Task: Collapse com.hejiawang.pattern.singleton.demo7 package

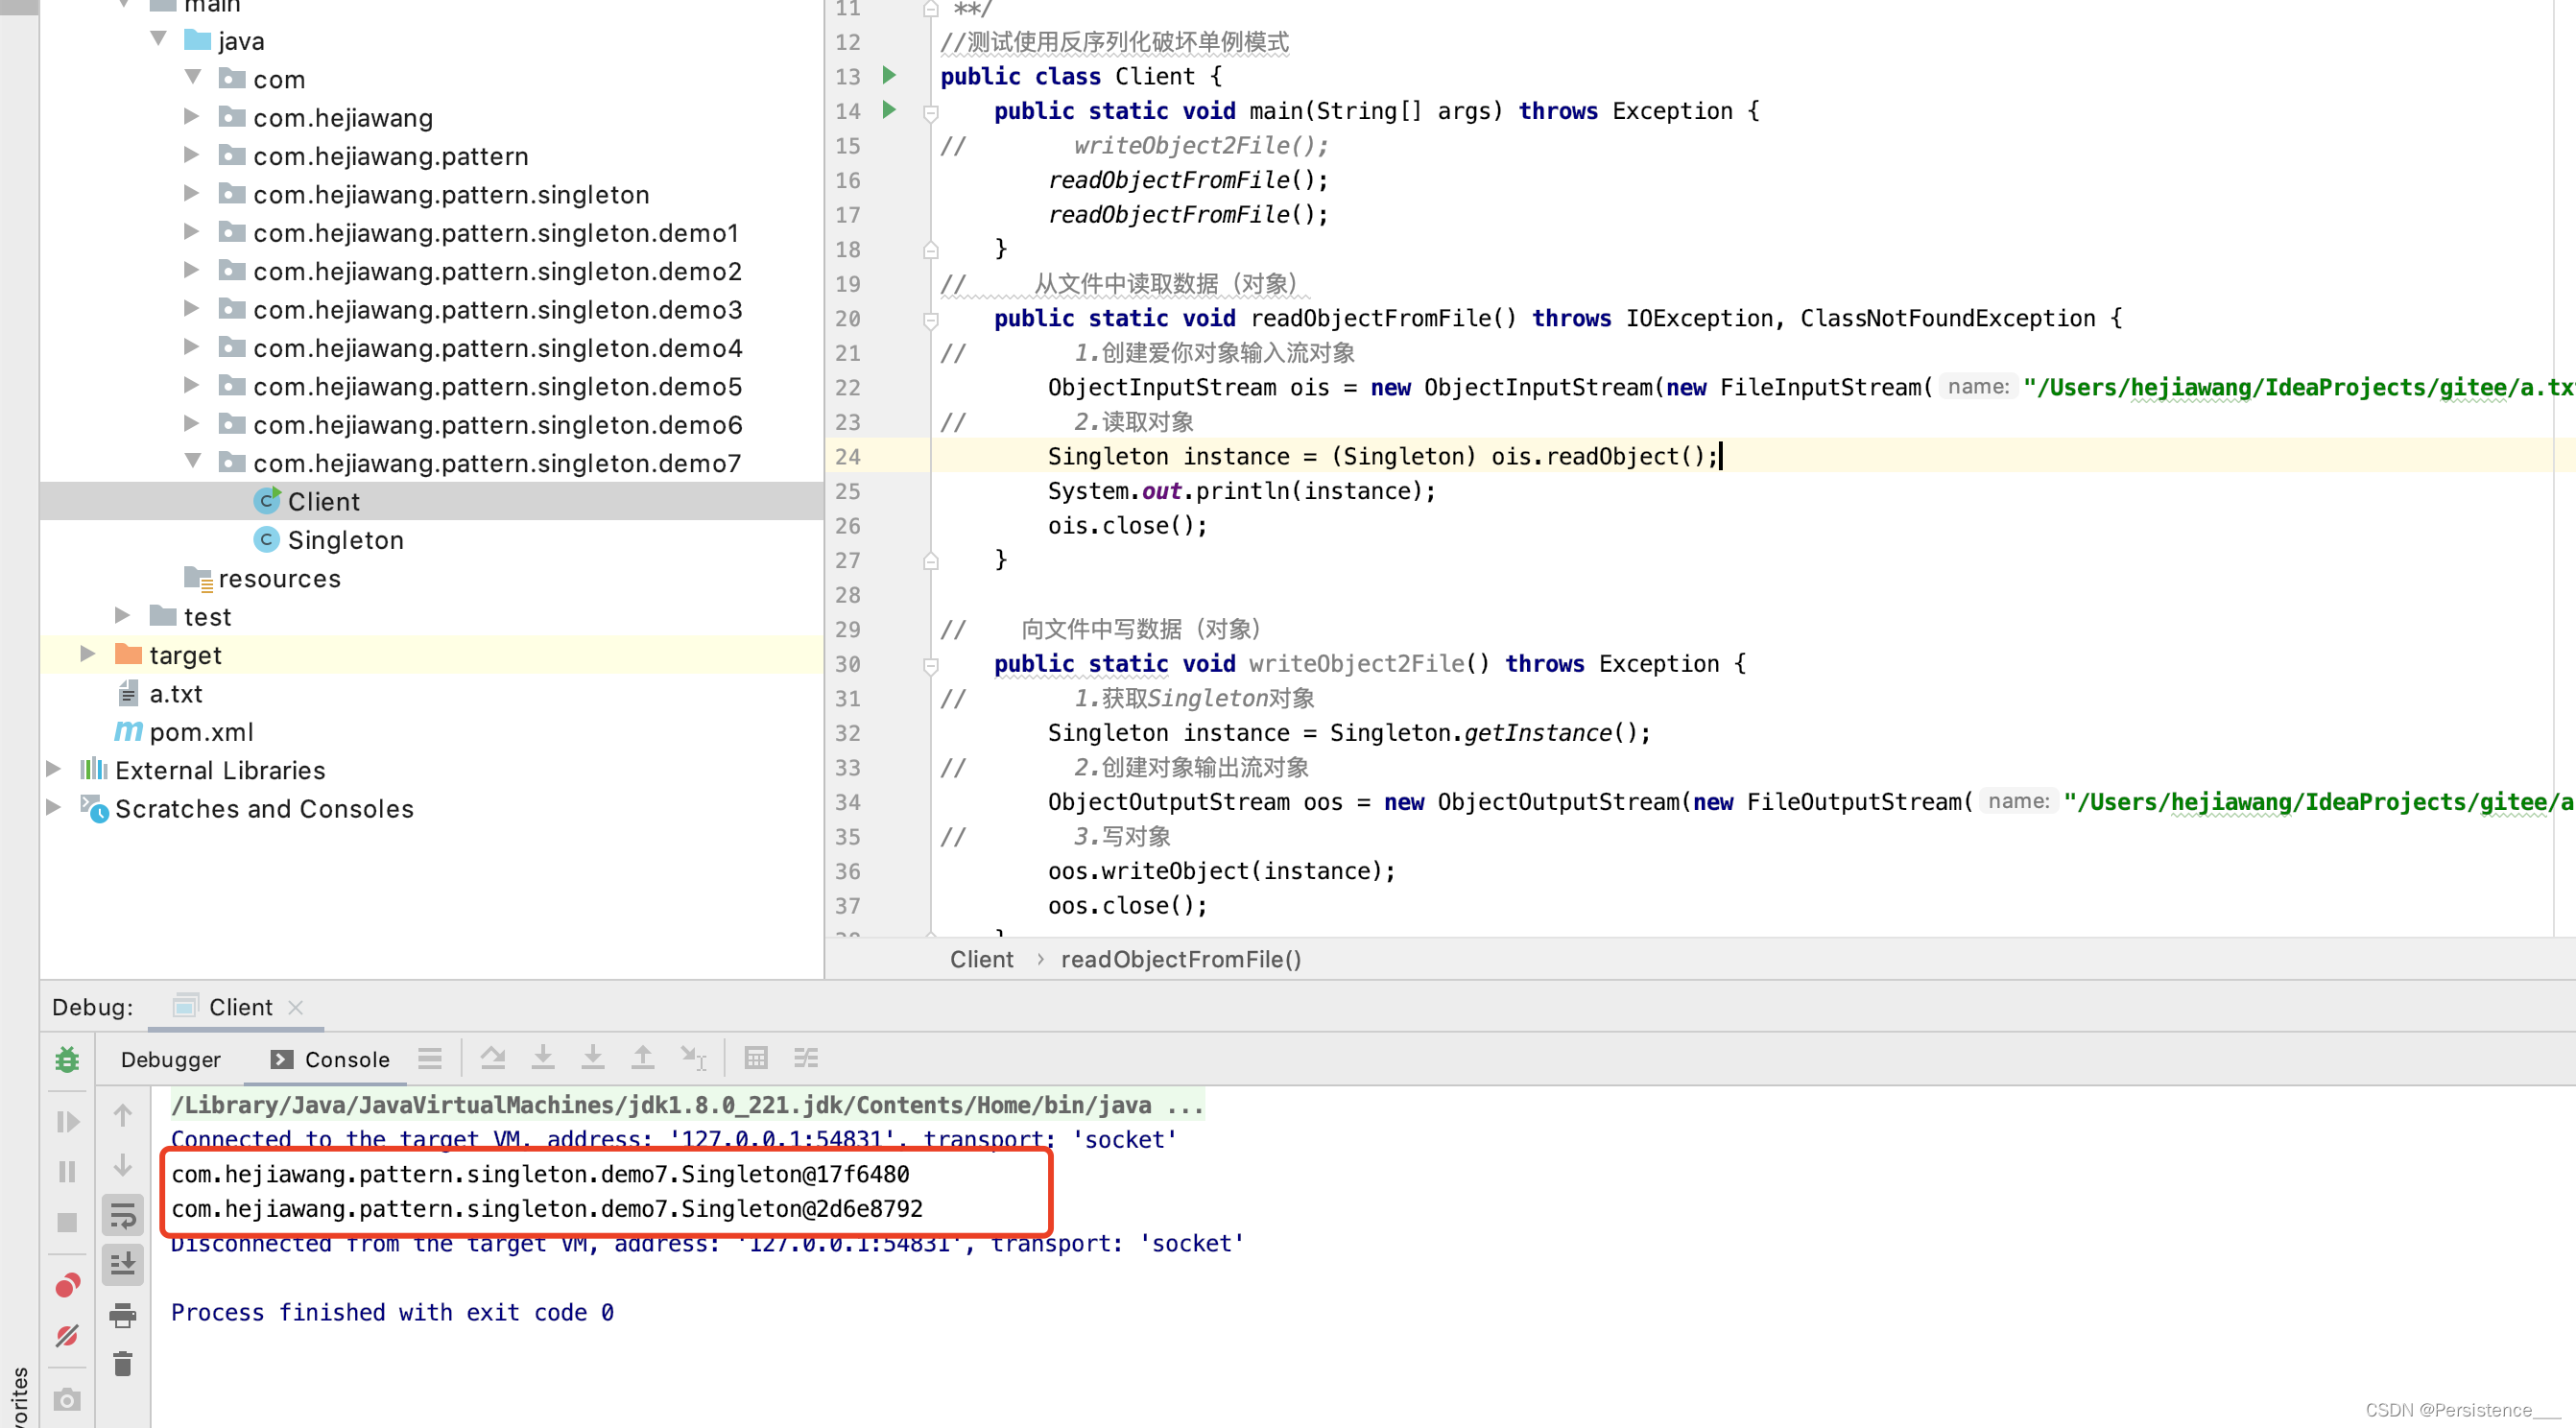Action: click(193, 461)
